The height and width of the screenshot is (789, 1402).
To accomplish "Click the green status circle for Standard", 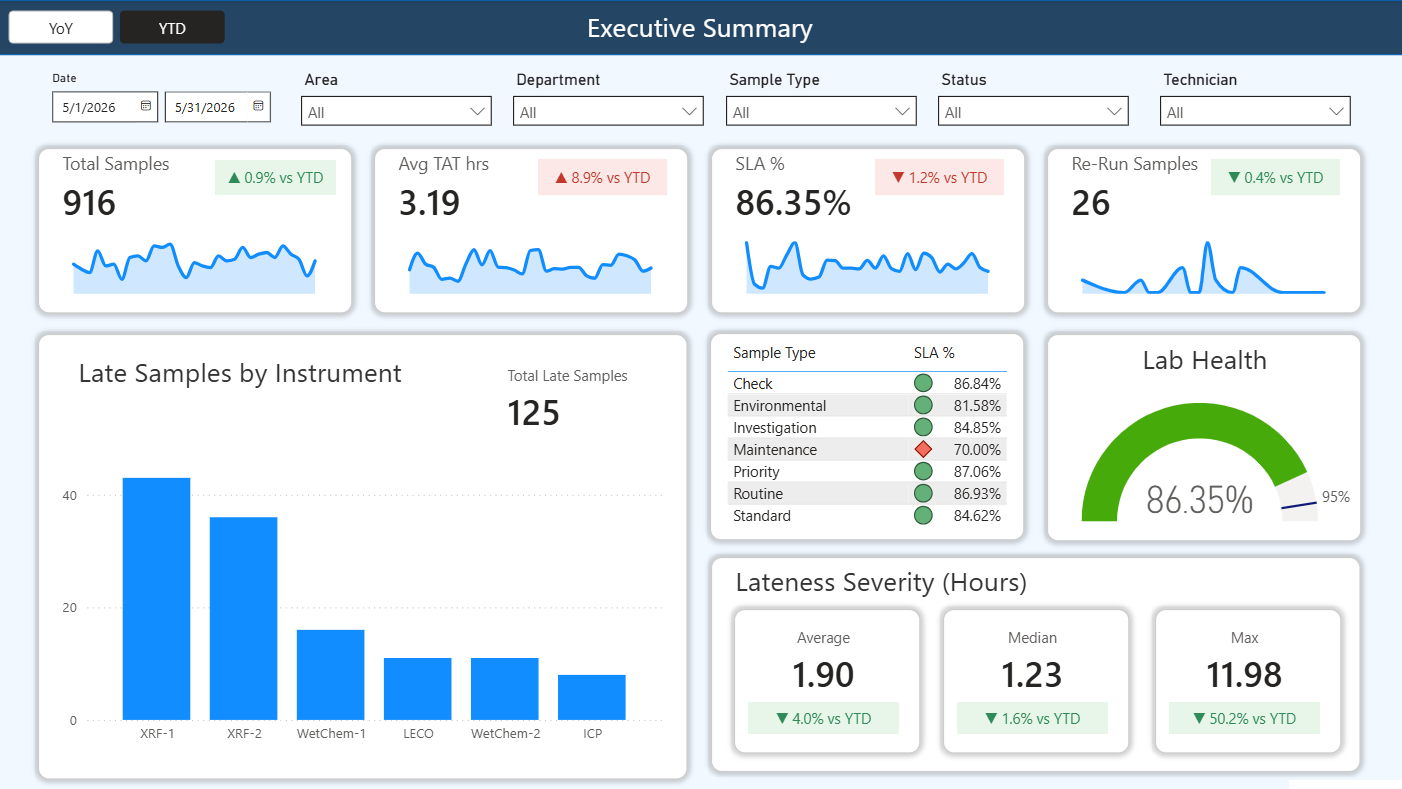I will click(x=923, y=515).
